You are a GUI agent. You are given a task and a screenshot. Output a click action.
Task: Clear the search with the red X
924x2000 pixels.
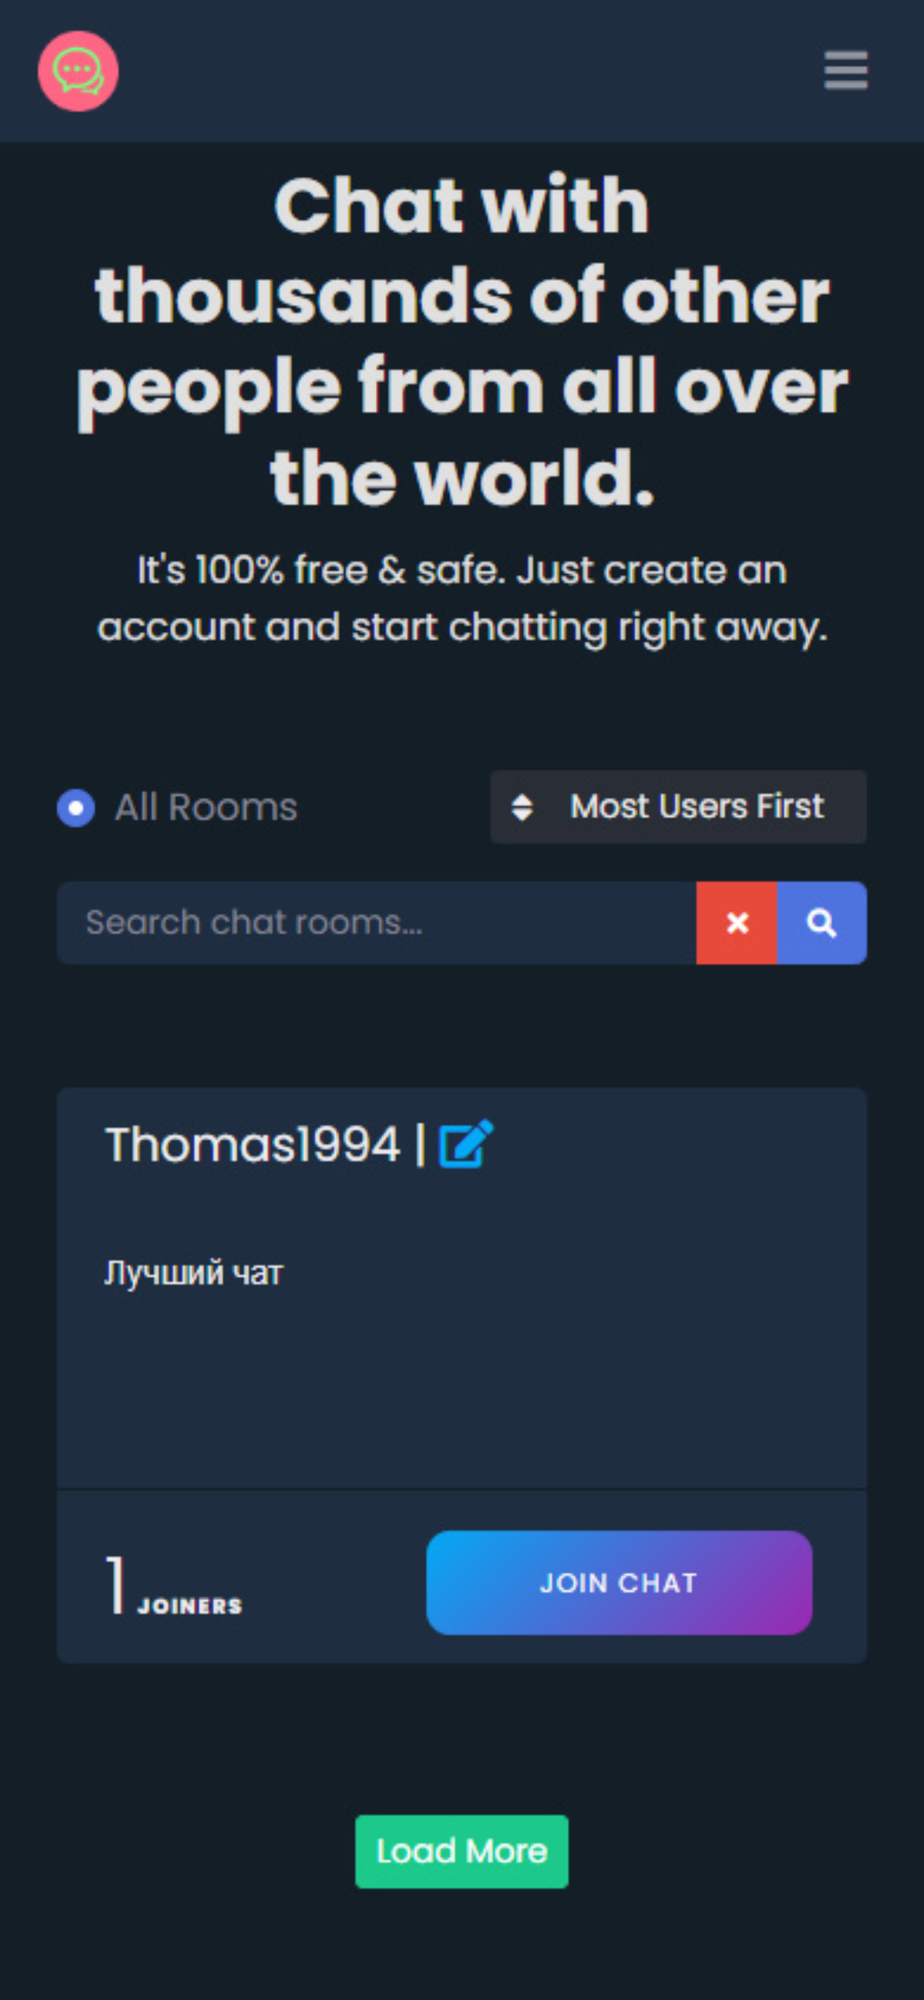point(737,922)
